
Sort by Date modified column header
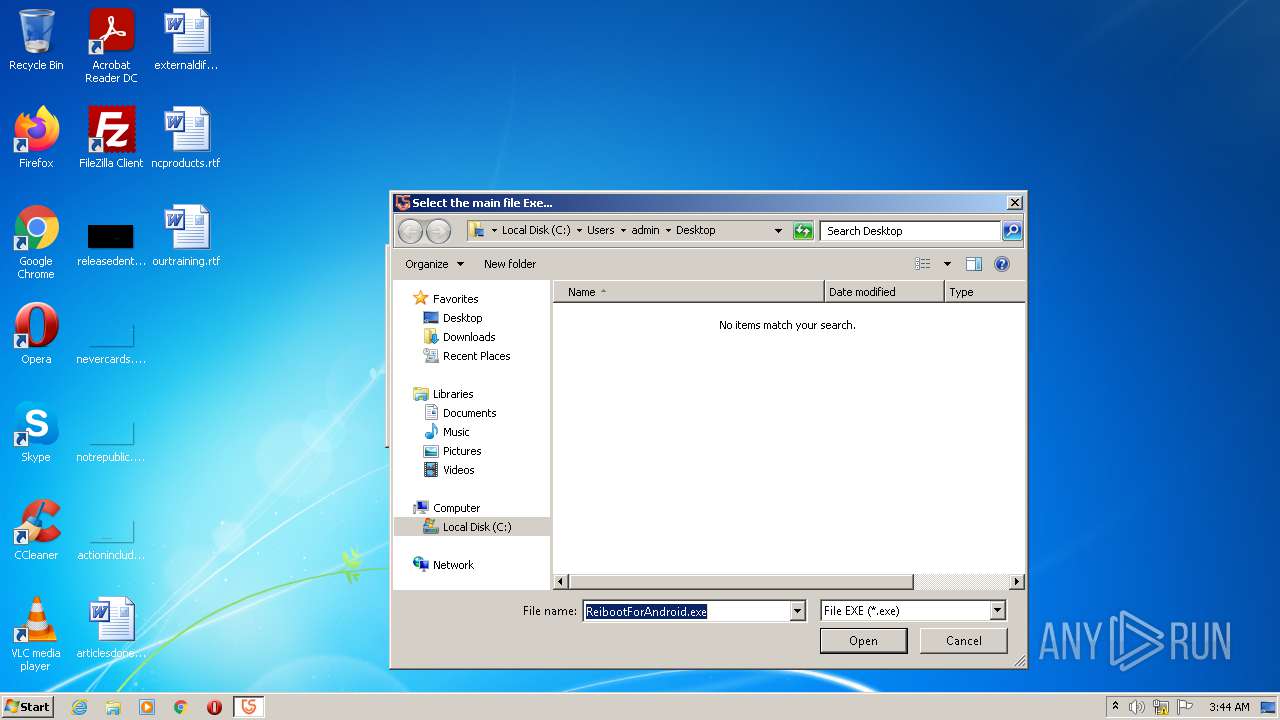tap(884, 292)
